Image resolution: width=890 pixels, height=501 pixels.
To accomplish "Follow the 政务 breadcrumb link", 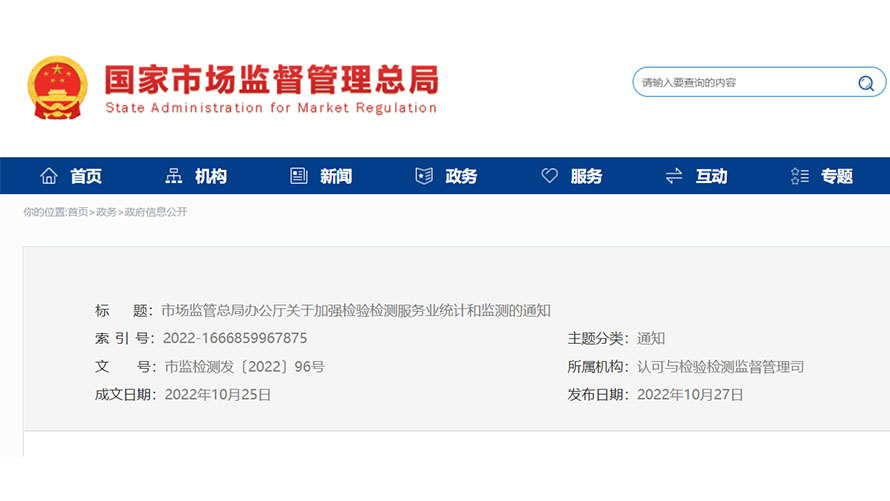I will (106, 212).
